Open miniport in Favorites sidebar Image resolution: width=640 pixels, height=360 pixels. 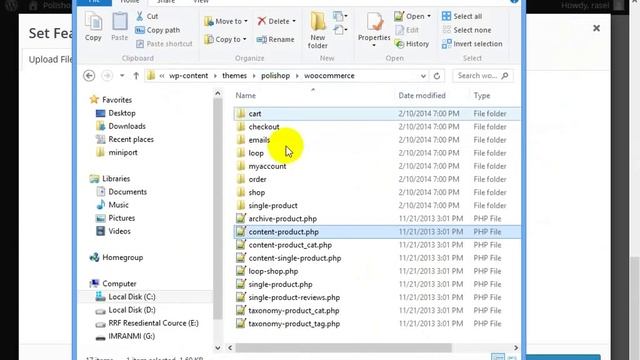pos(117,152)
